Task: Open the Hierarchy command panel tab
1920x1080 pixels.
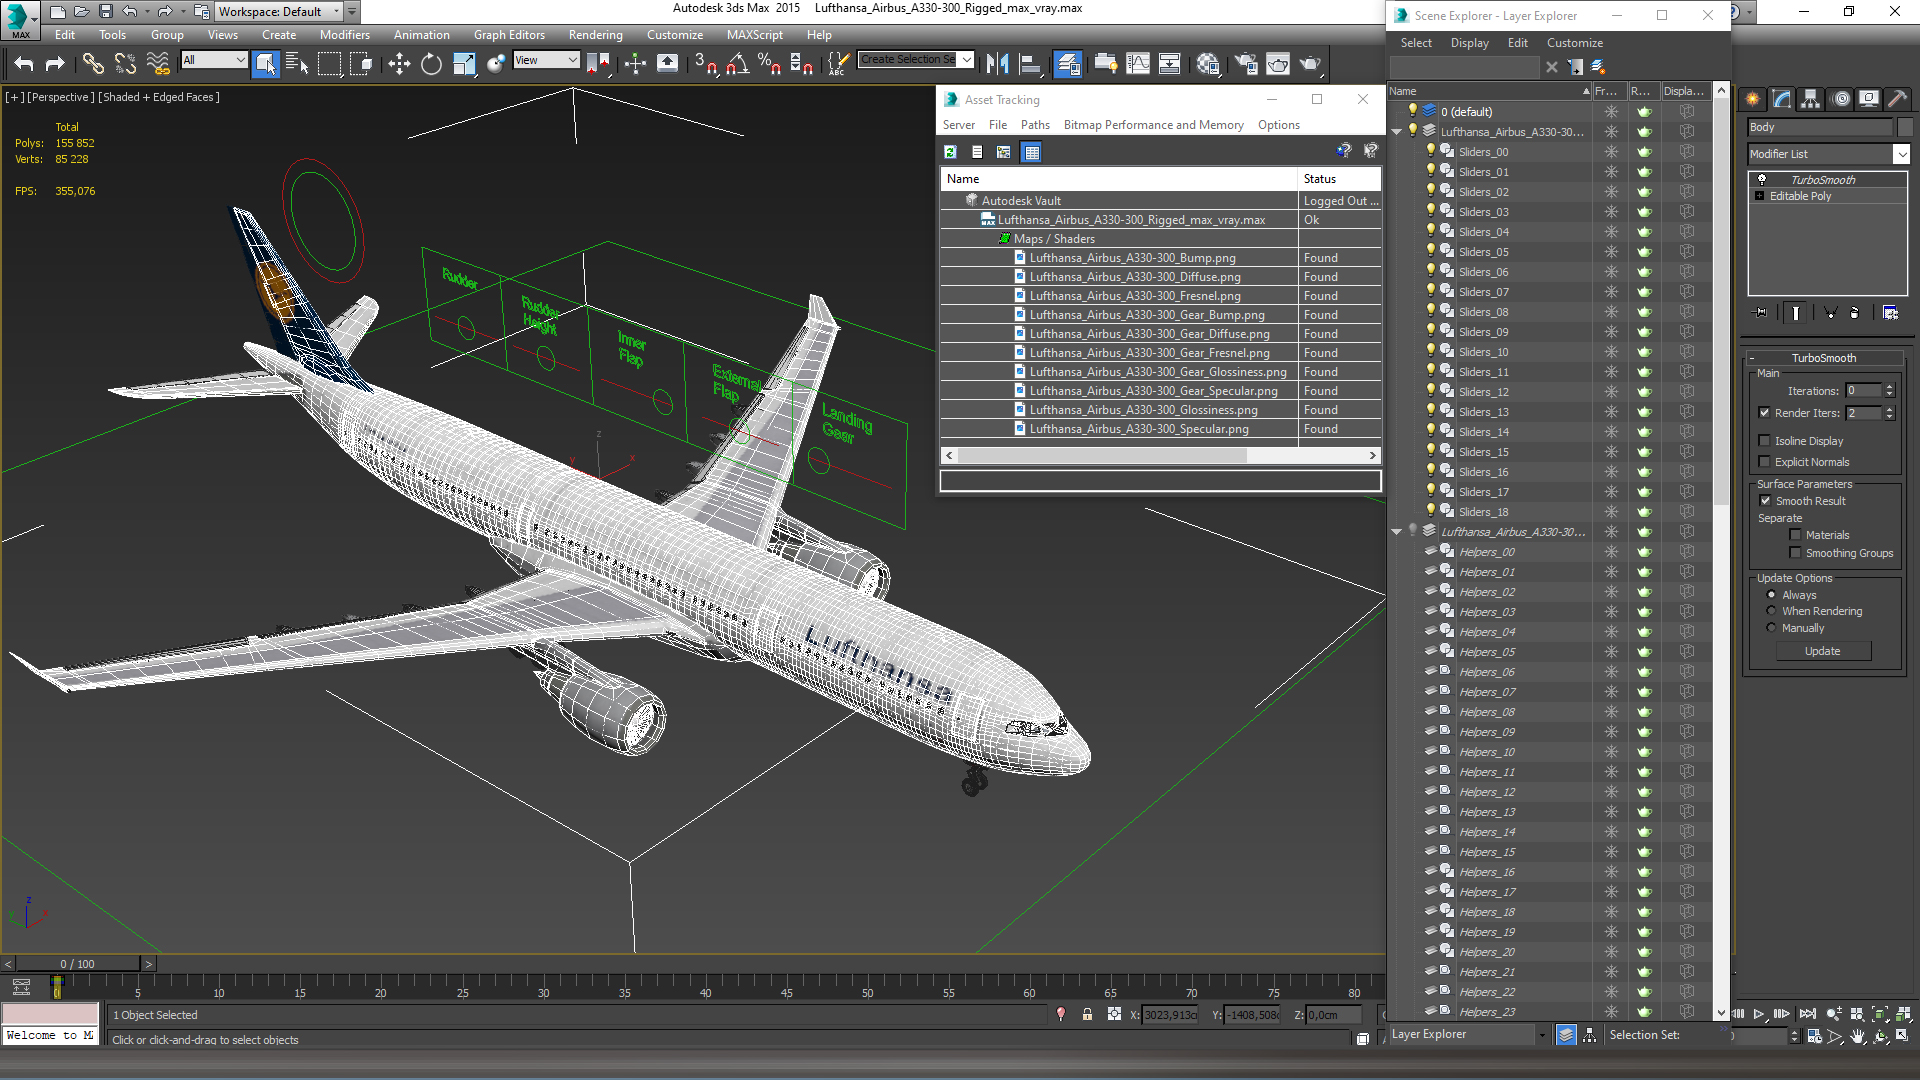Action: 1810,99
